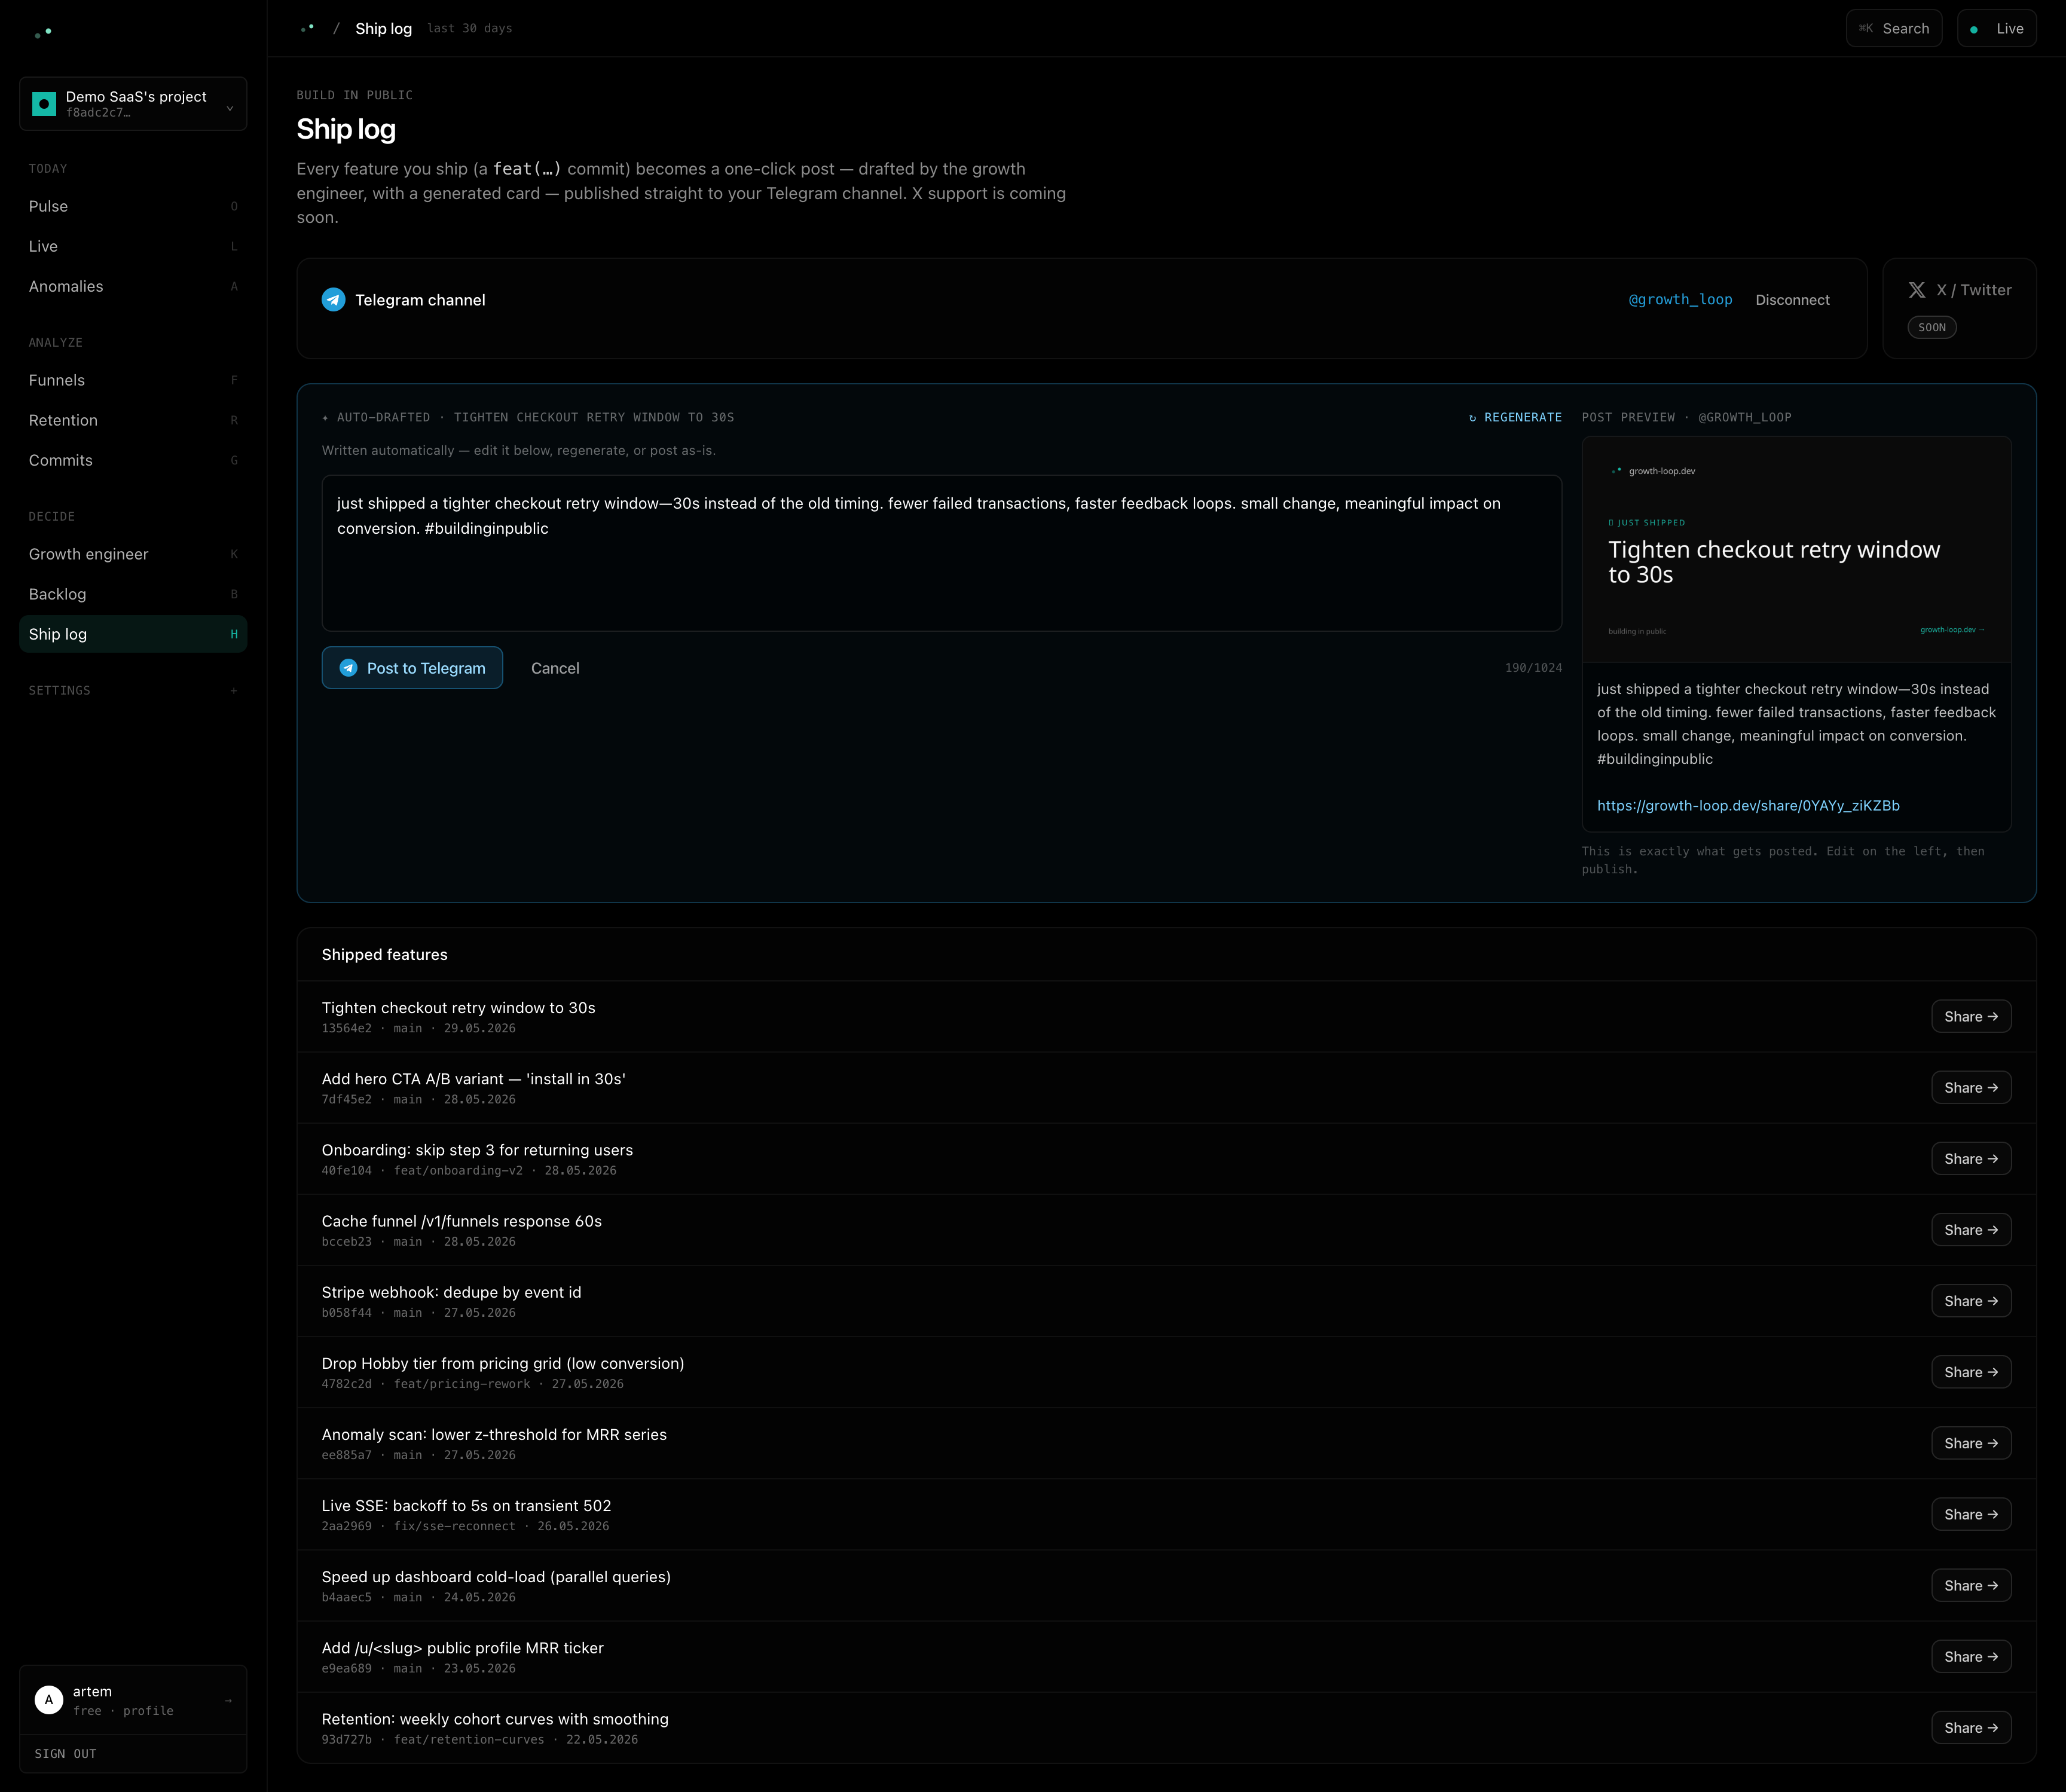Share 'Cache funnel /v1/funnels response 60s'

click(x=1971, y=1230)
